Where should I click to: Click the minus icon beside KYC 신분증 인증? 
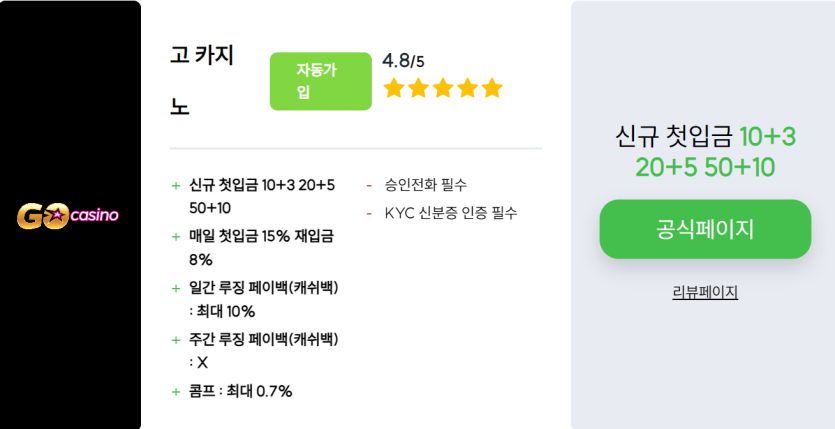[369, 213]
